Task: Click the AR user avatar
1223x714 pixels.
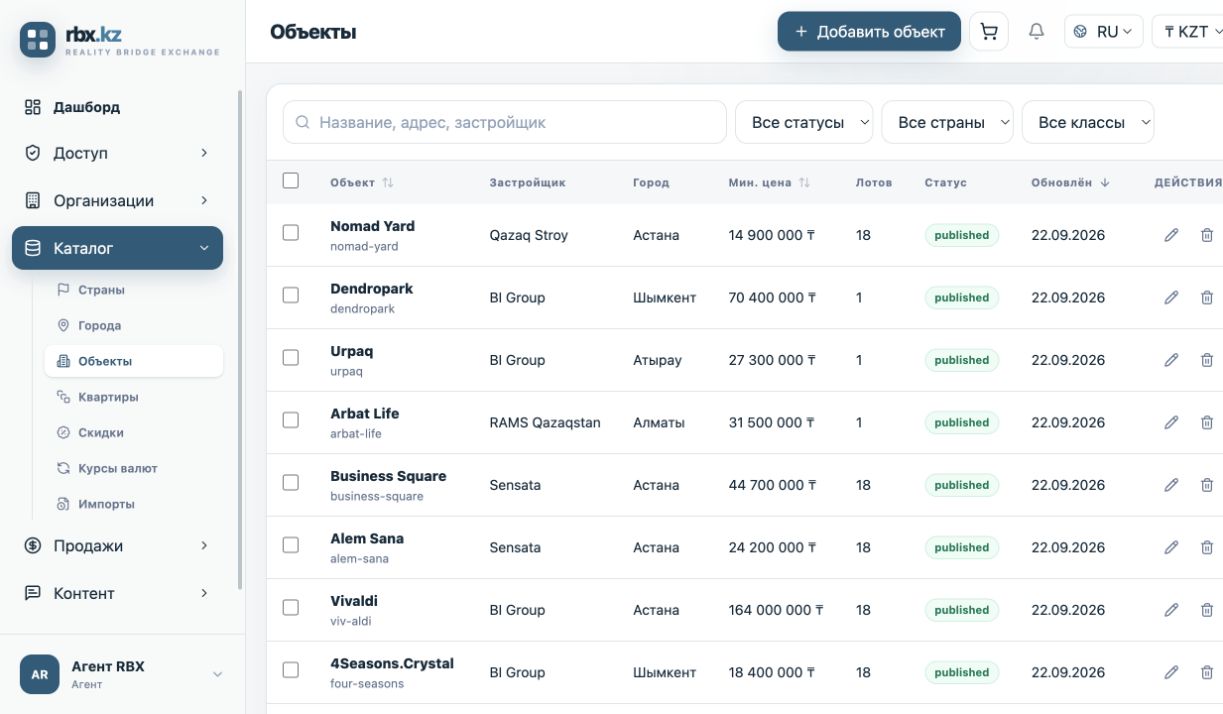Action: click(39, 674)
